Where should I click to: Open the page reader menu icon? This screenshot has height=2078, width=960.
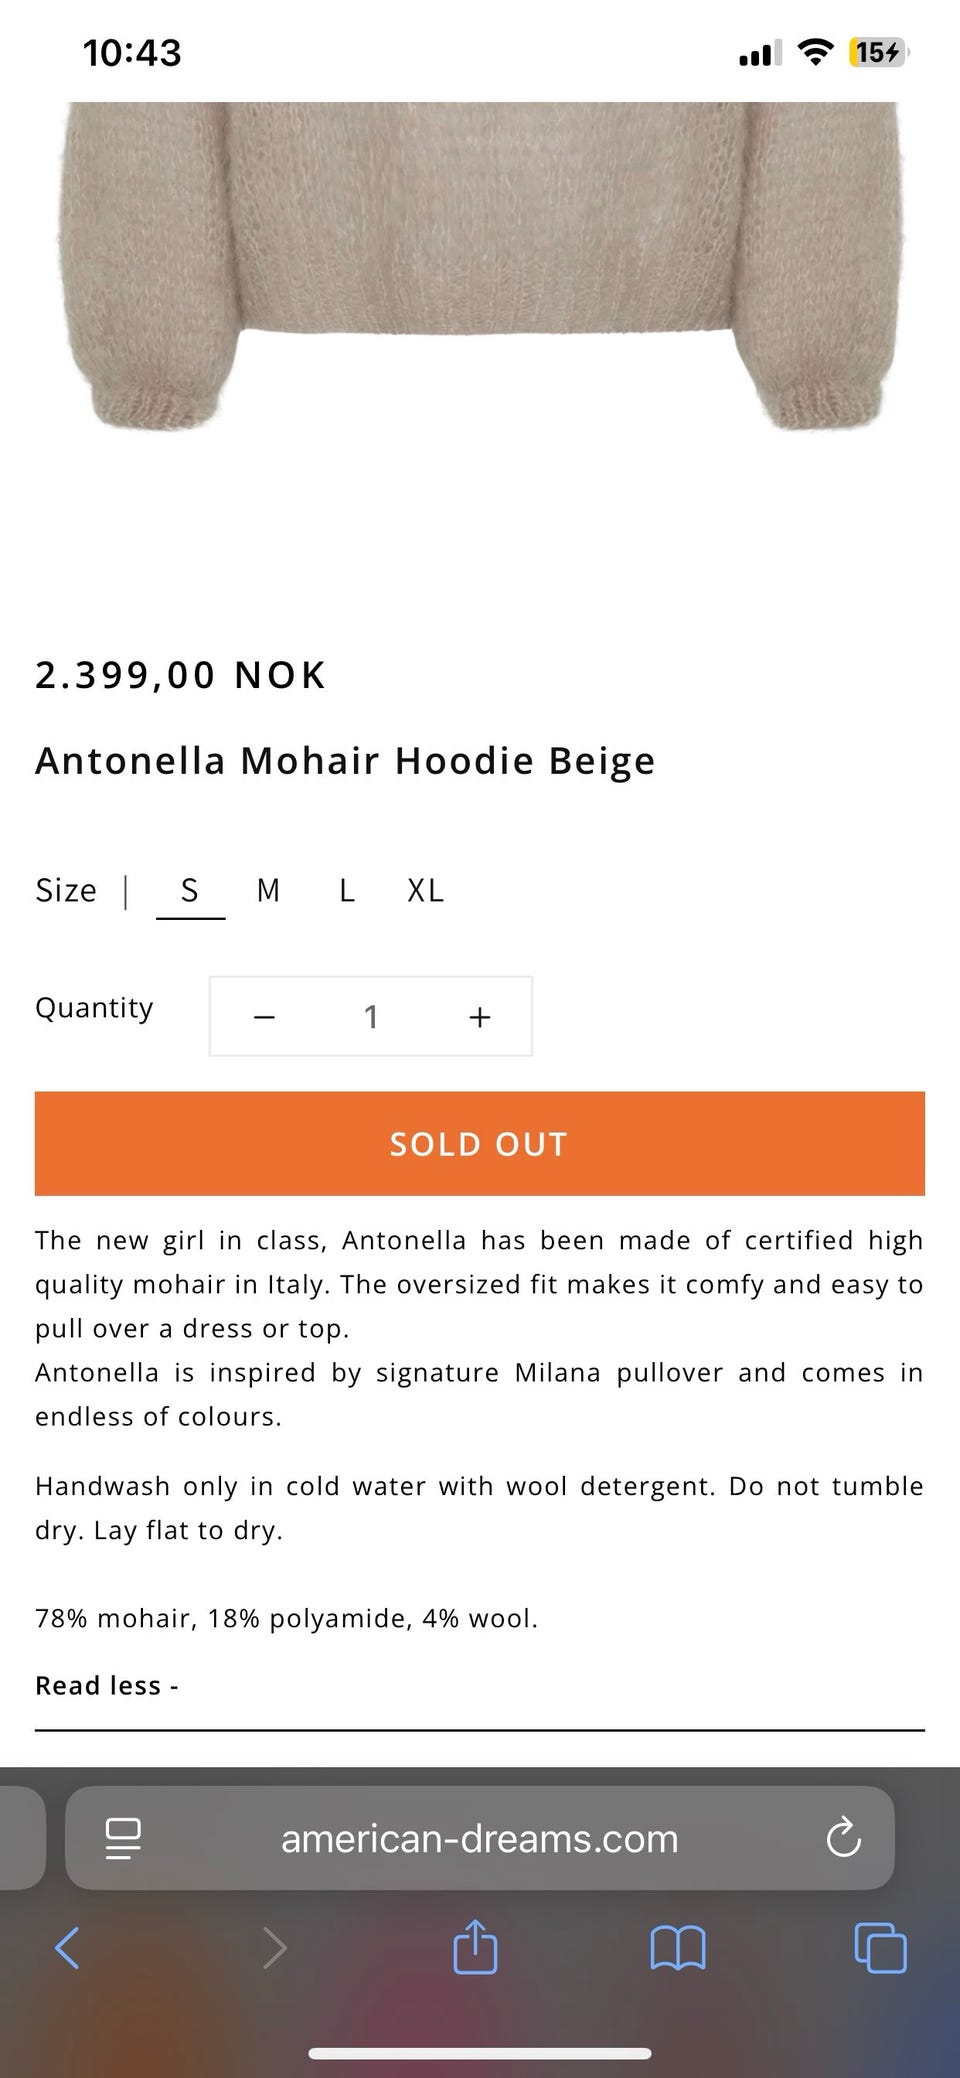point(123,1838)
